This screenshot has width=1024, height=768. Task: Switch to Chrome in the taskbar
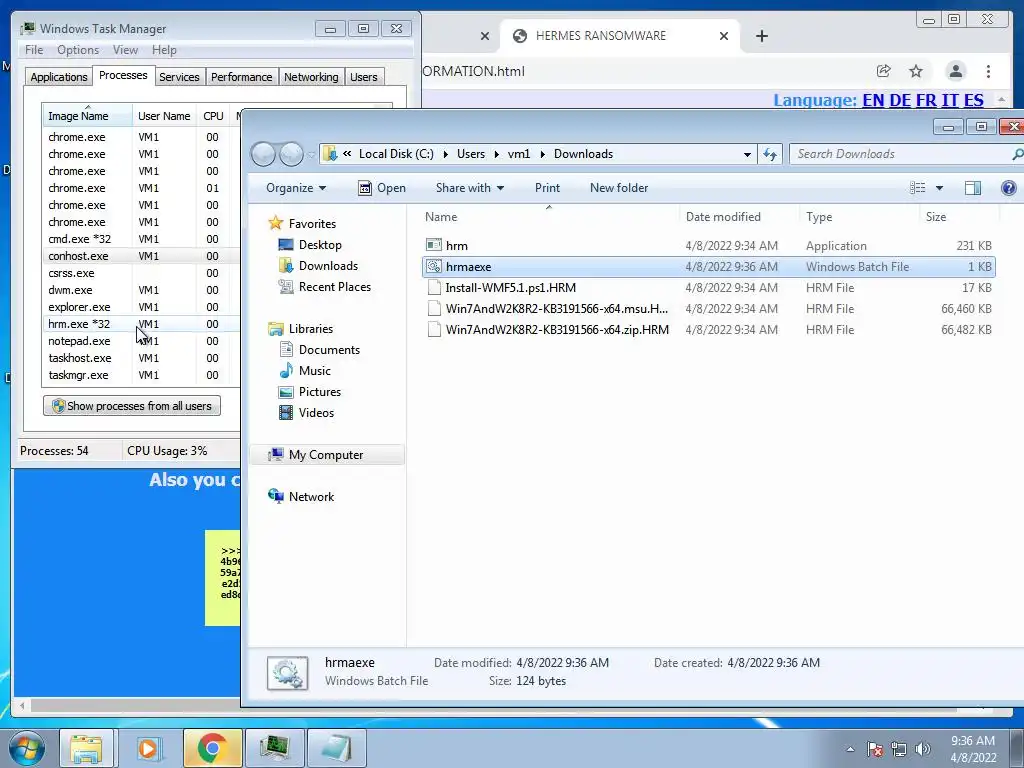[x=212, y=748]
